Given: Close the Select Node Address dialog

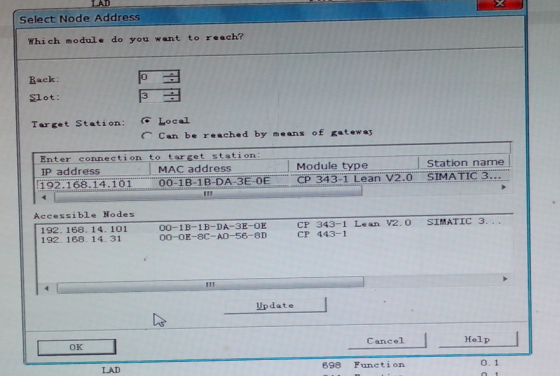Looking at the screenshot, I should pyautogui.click(x=500, y=4).
